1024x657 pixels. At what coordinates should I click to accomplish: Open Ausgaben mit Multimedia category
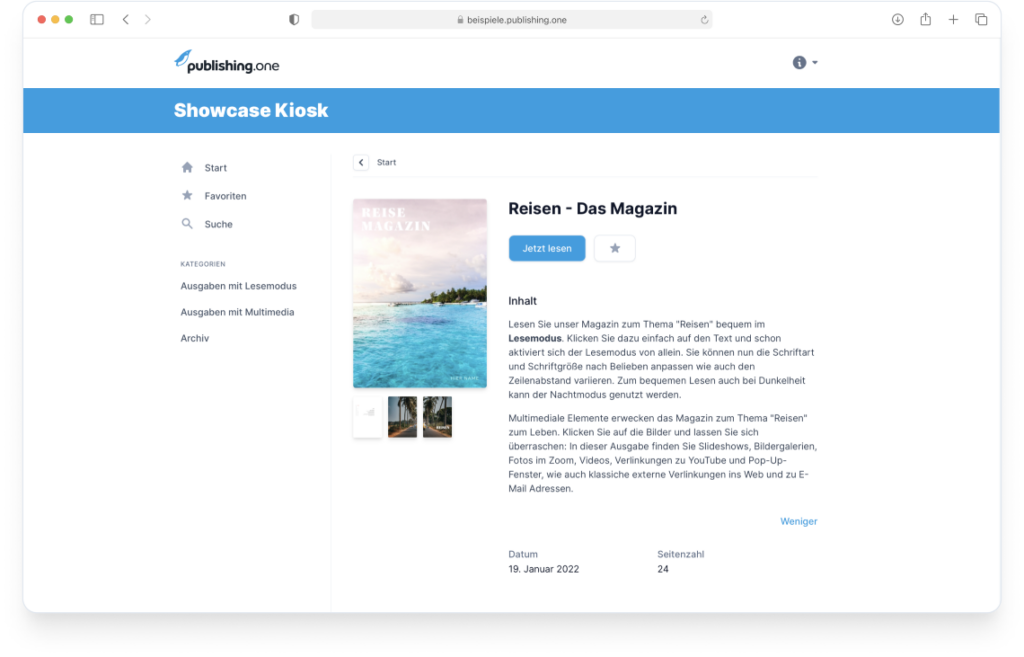(237, 312)
